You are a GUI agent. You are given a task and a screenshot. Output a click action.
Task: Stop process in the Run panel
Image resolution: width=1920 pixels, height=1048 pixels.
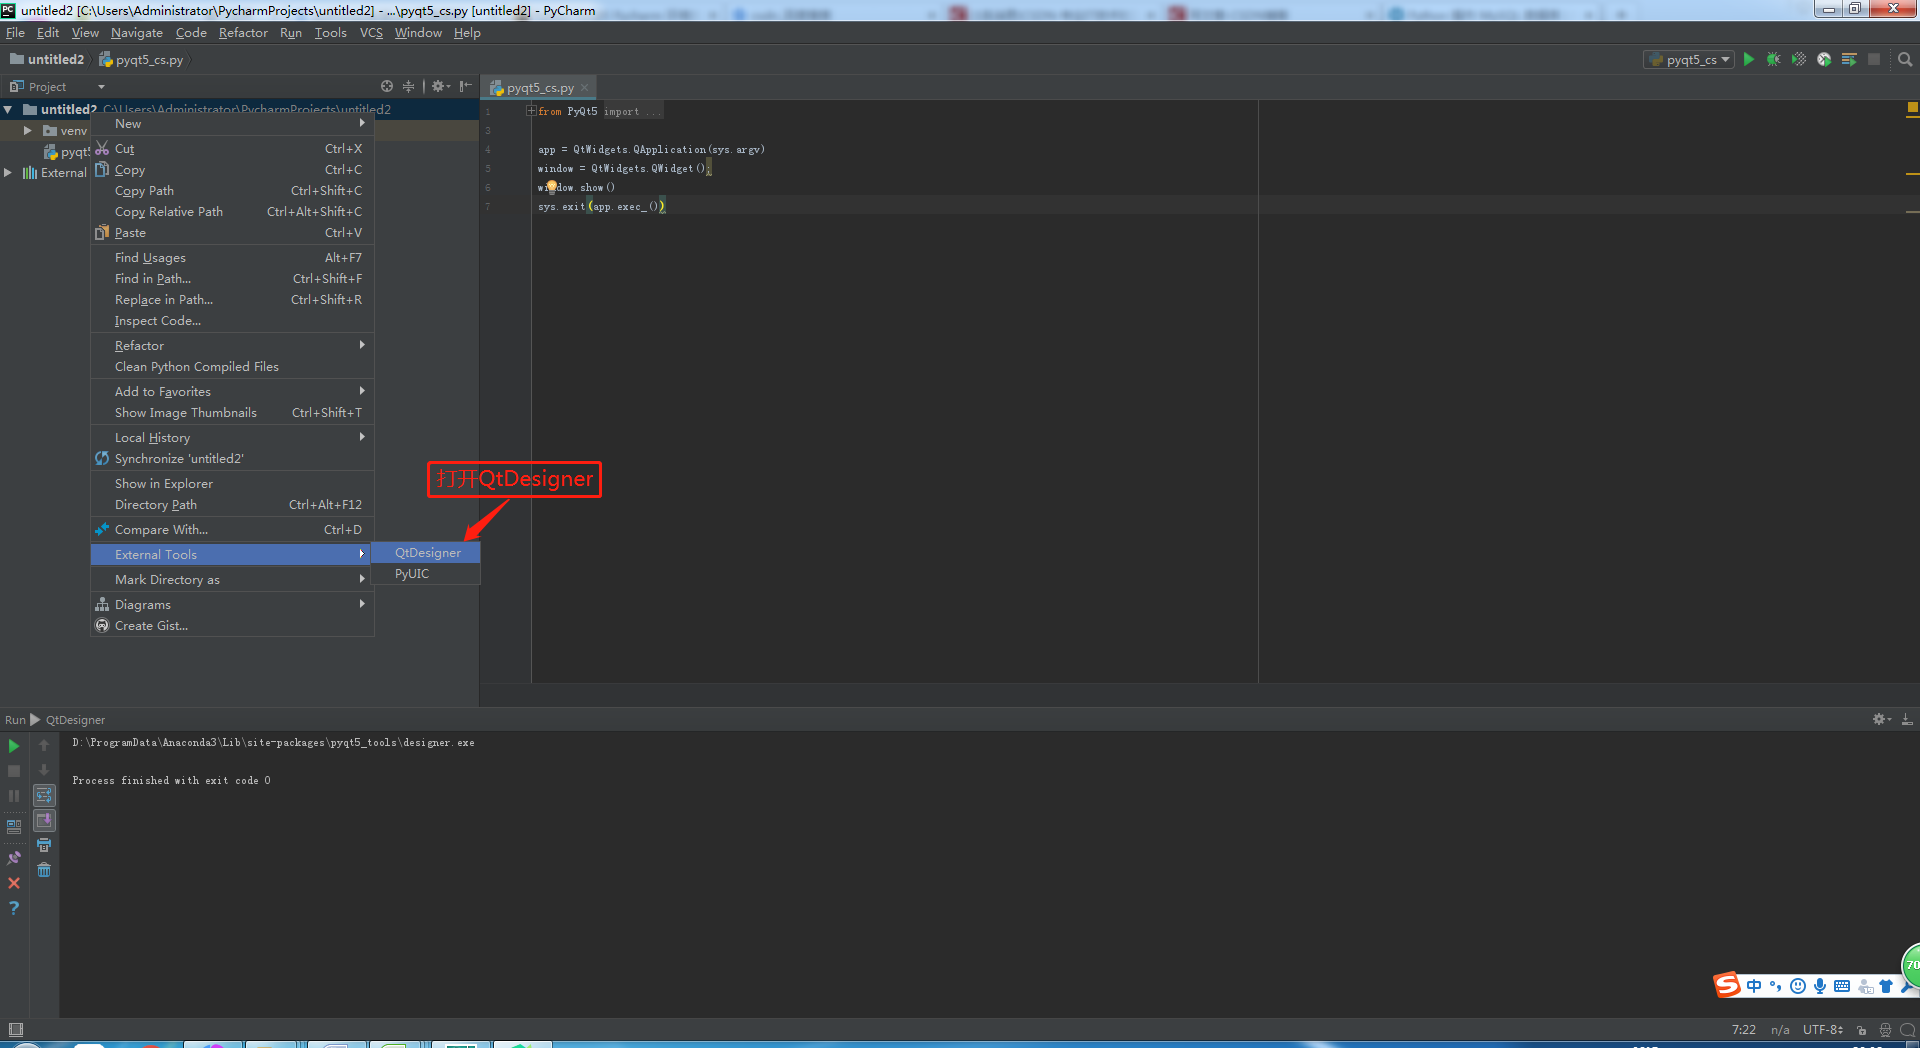14,771
